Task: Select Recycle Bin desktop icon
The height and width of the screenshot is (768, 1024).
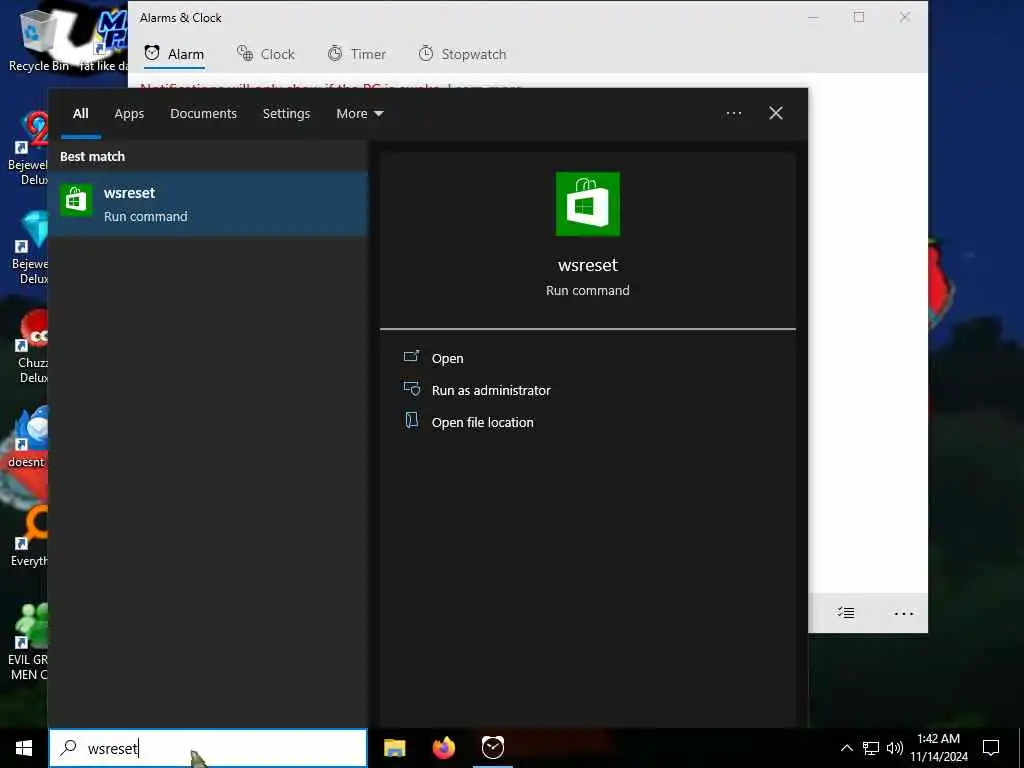Action: tap(38, 40)
